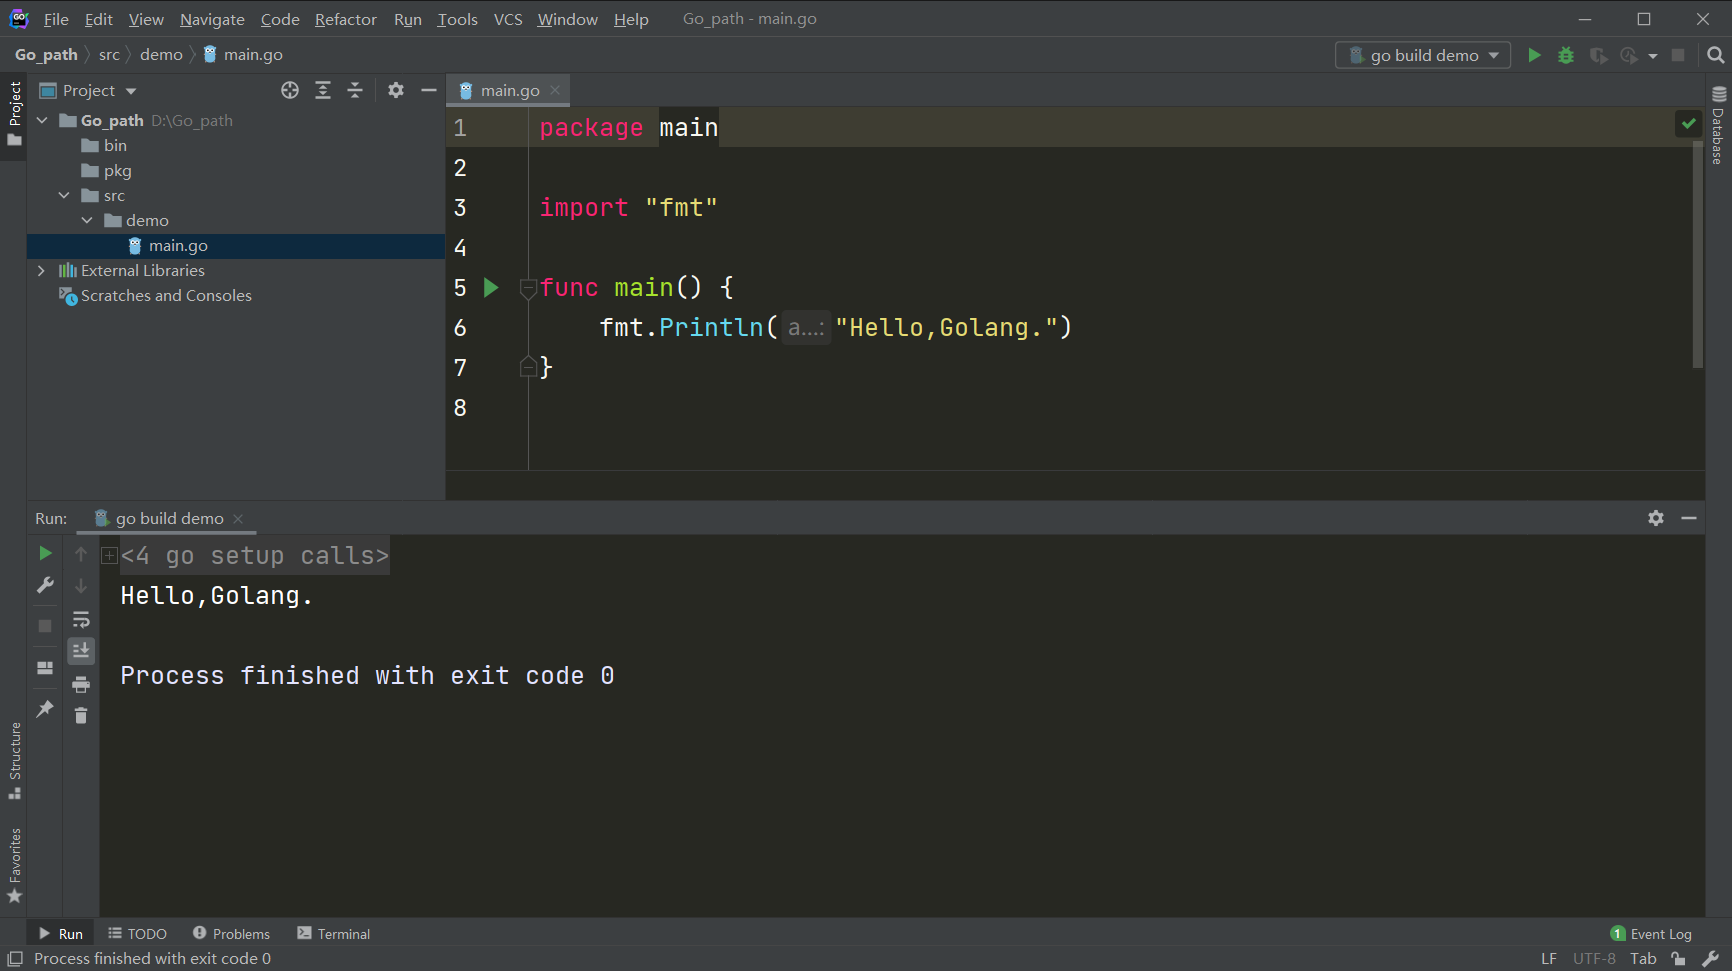Open the go build demo configuration dropdown
The width and height of the screenshot is (1732, 971).
(1422, 55)
